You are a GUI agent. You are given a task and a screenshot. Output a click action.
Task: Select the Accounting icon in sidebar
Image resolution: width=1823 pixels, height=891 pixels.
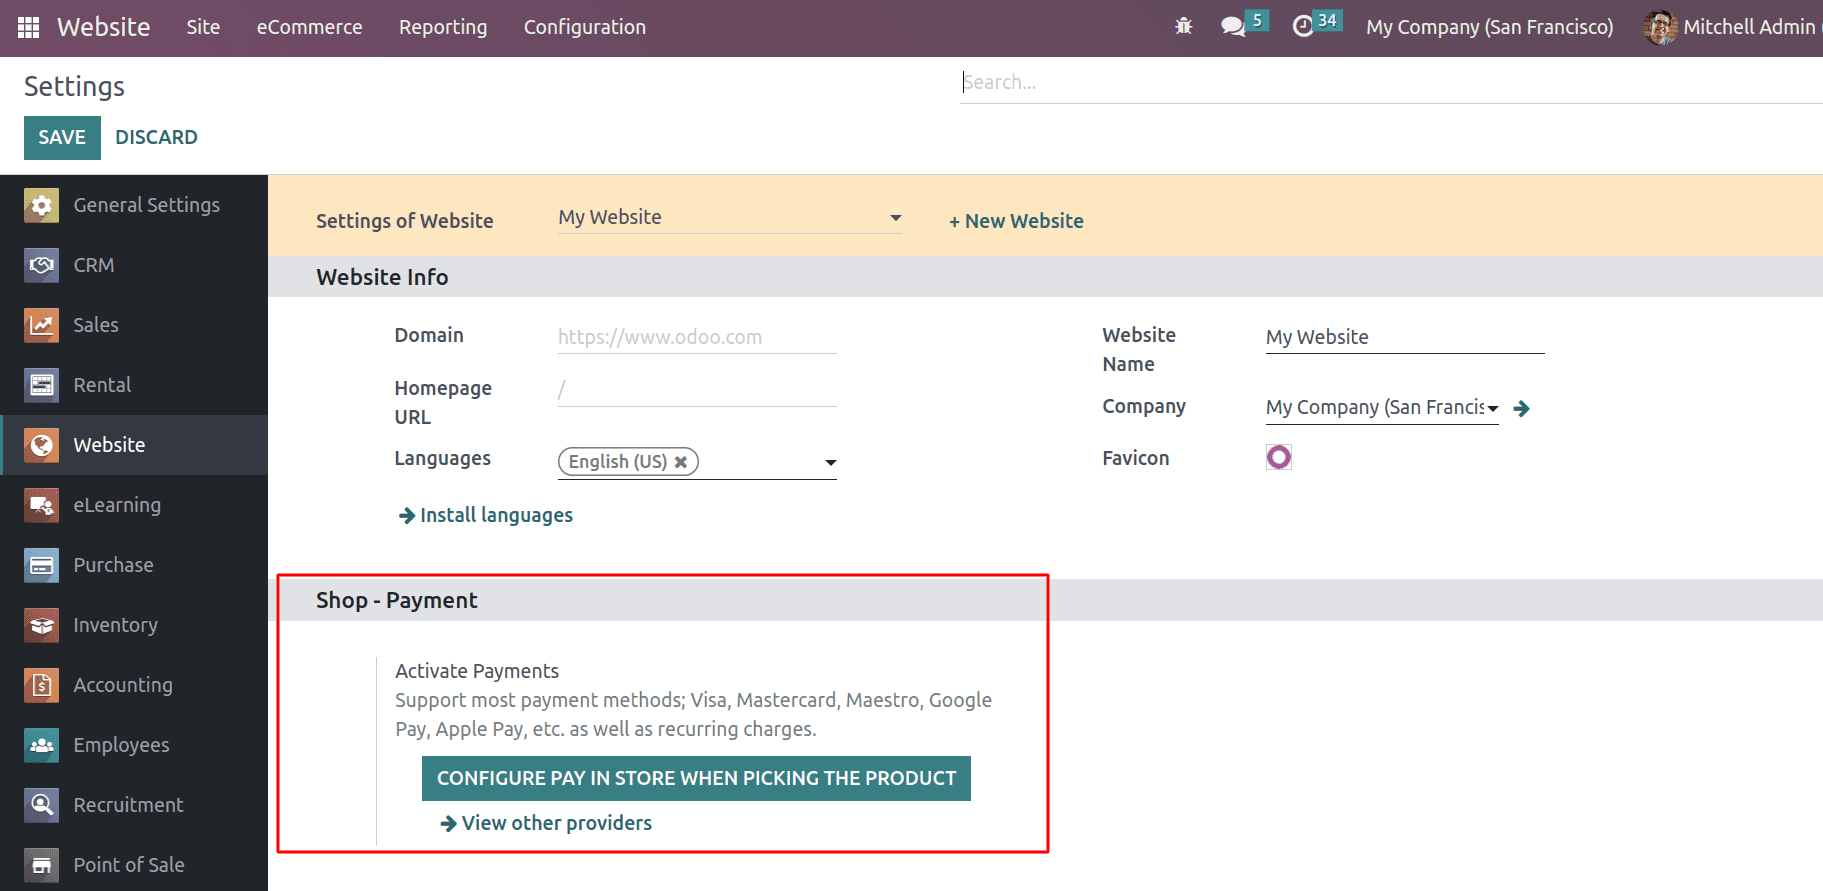click(42, 685)
